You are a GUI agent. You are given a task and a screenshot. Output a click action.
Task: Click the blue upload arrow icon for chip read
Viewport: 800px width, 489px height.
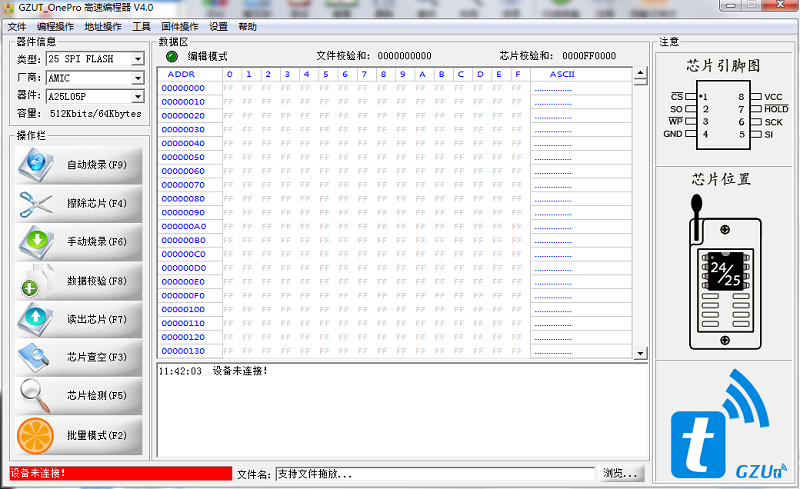pyautogui.click(x=35, y=319)
